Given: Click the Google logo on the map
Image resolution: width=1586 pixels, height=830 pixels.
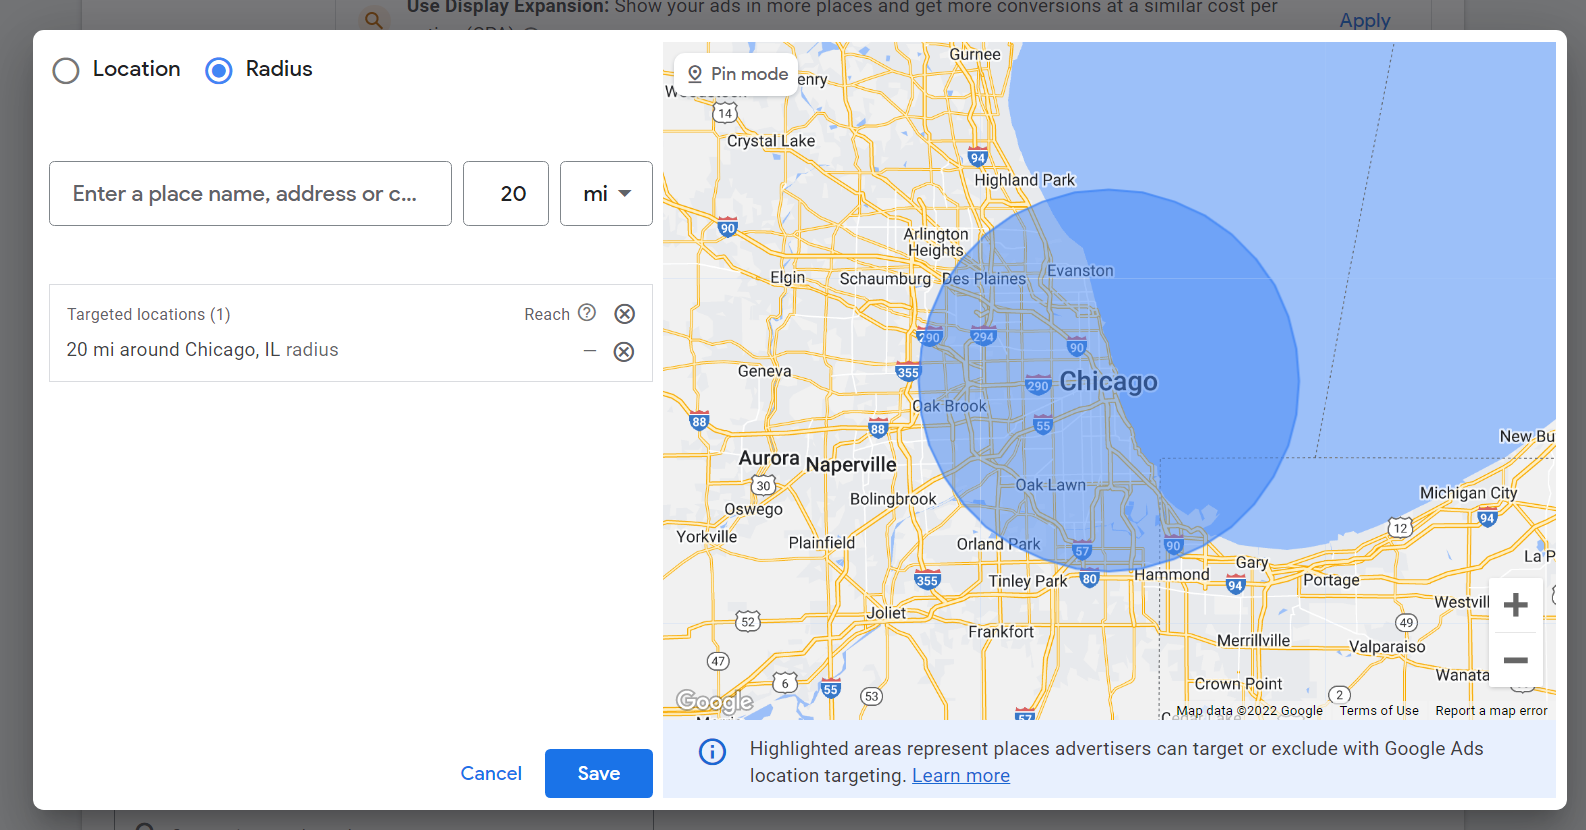Looking at the screenshot, I should pyautogui.click(x=714, y=702).
